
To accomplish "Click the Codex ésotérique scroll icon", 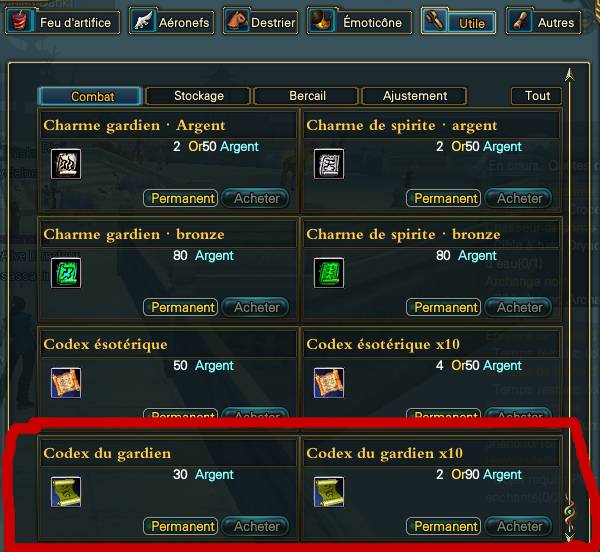I will 66,383.
